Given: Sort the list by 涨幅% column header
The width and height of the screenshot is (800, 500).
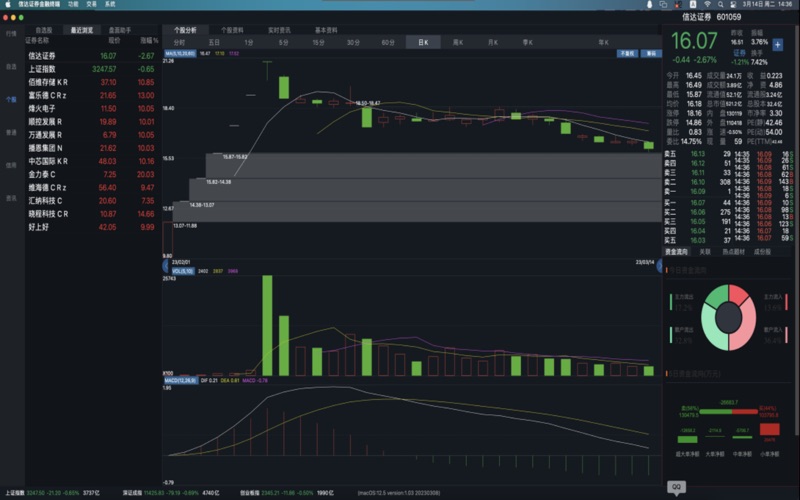Looking at the screenshot, I should 149,40.
